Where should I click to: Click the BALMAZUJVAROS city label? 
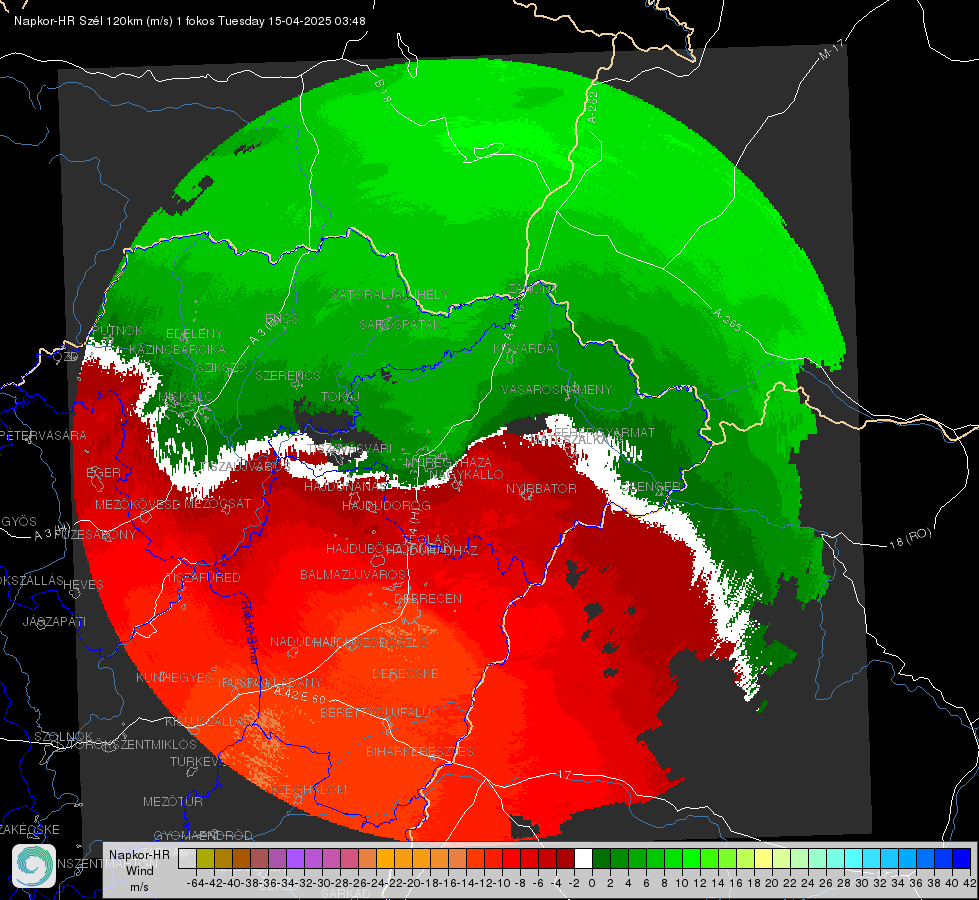tap(353, 574)
